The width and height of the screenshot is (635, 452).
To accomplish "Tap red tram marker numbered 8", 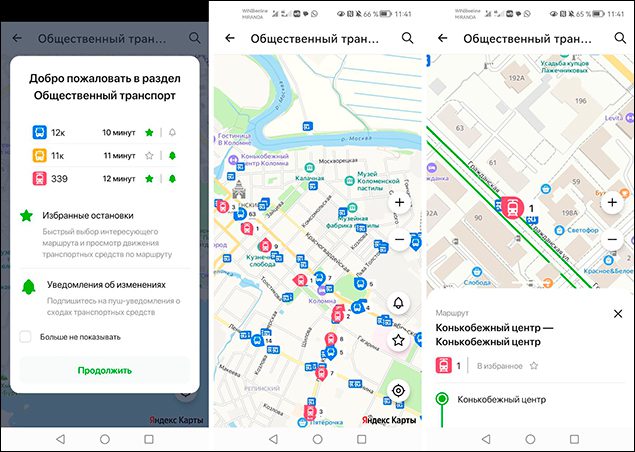I will click(331, 339).
